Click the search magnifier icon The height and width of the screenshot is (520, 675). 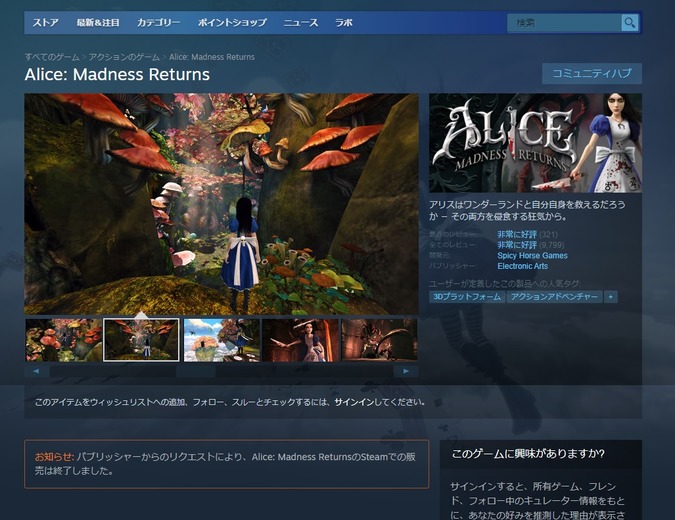tap(629, 22)
